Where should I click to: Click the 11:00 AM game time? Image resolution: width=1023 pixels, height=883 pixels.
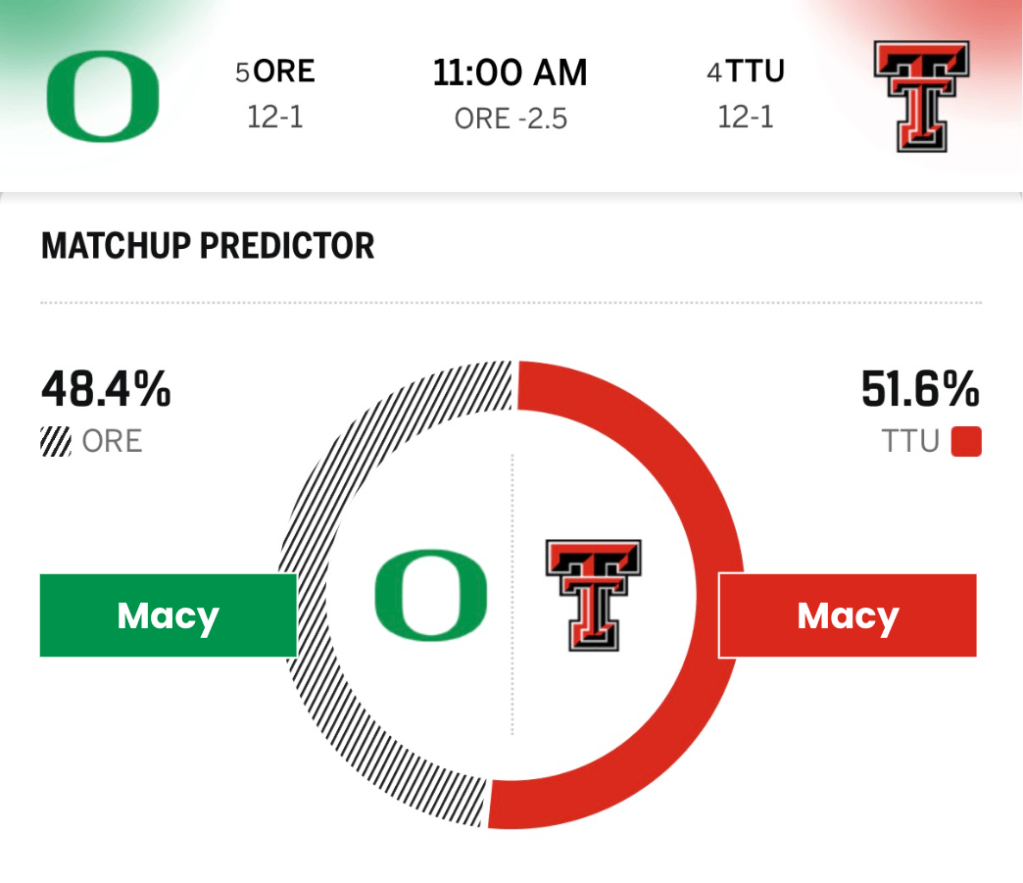(x=510, y=73)
